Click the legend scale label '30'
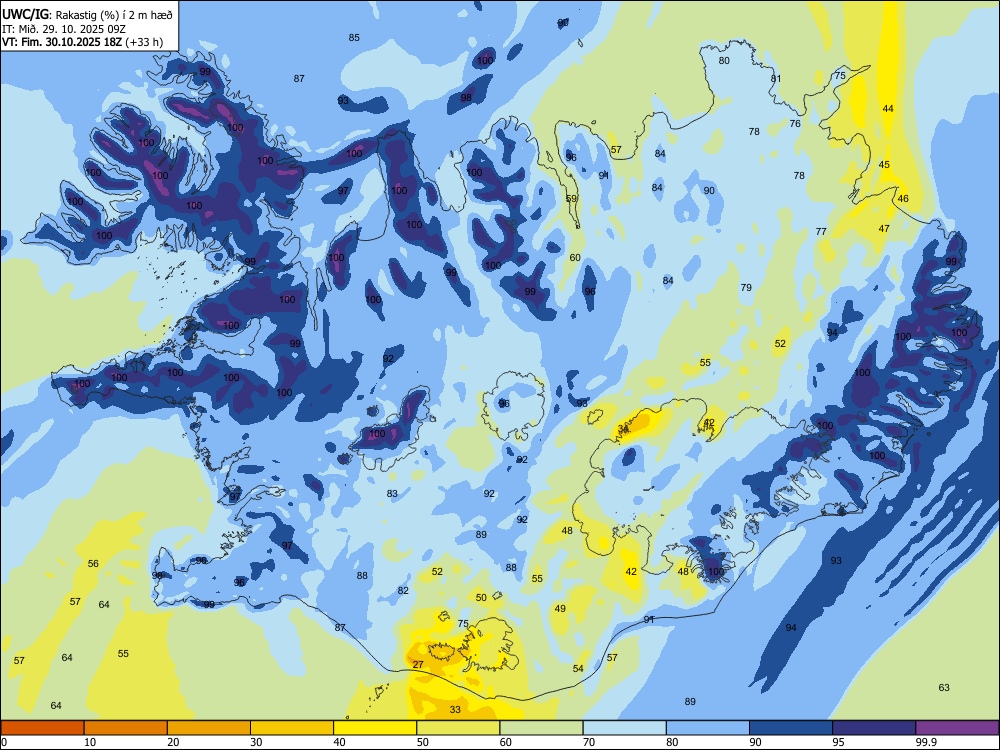The height and width of the screenshot is (750, 1000). [256, 742]
